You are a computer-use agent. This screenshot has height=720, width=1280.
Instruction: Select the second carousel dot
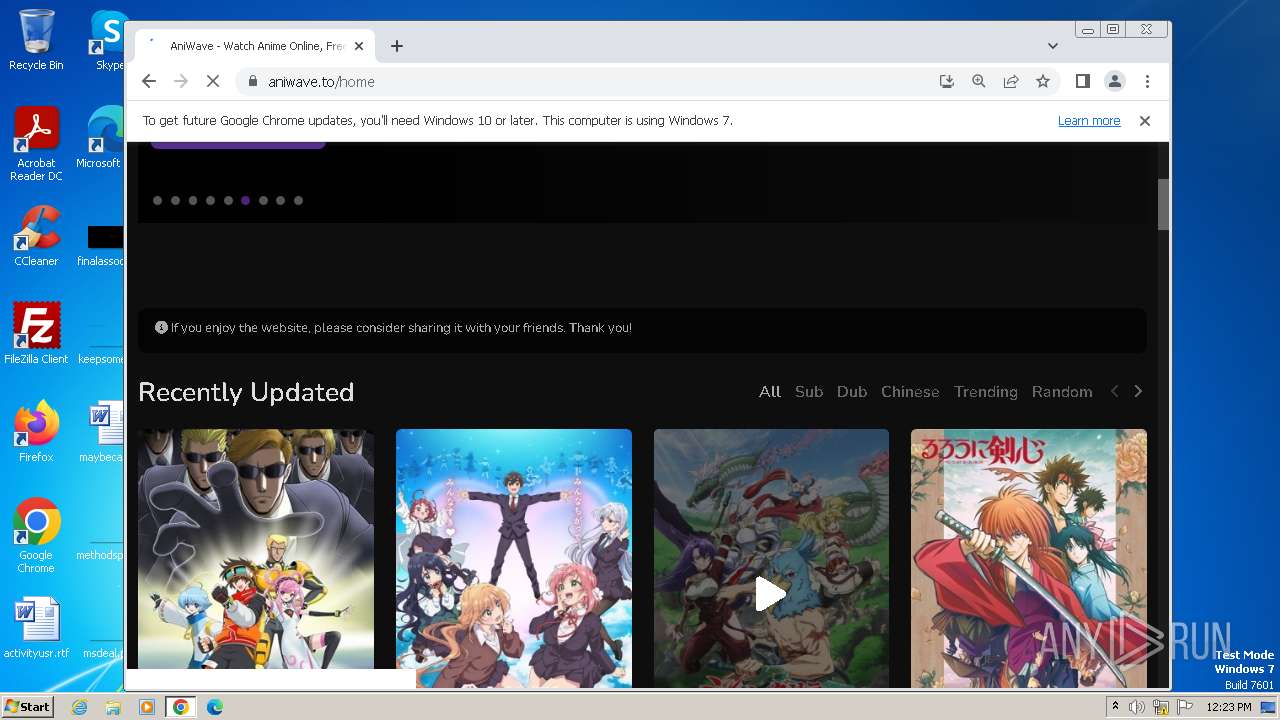[x=176, y=201]
